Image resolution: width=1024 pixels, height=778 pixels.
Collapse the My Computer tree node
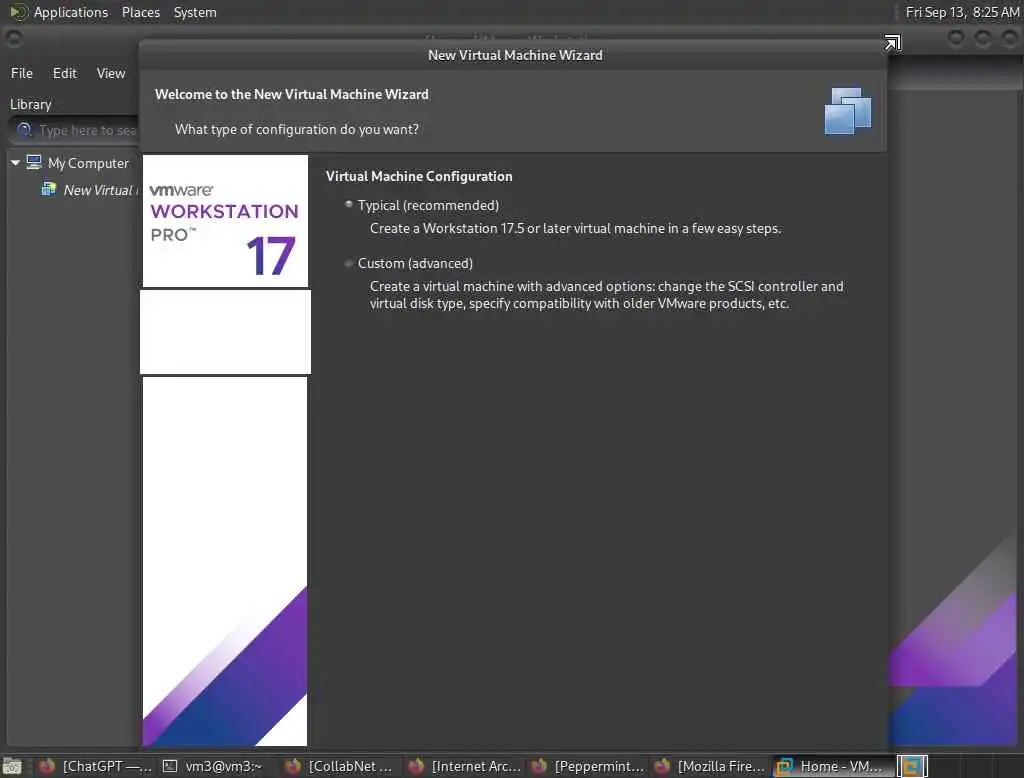point(15,163)
